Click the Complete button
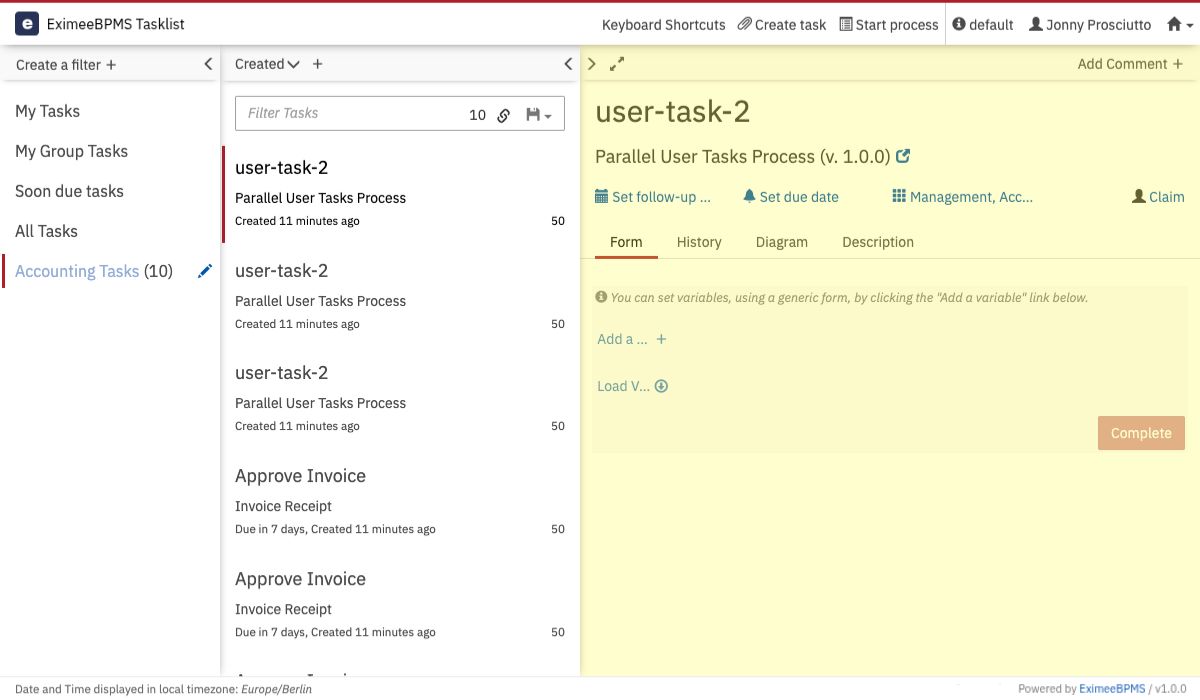The height and width of the screenshot is (700, 1200). [x=1141, y=433]
